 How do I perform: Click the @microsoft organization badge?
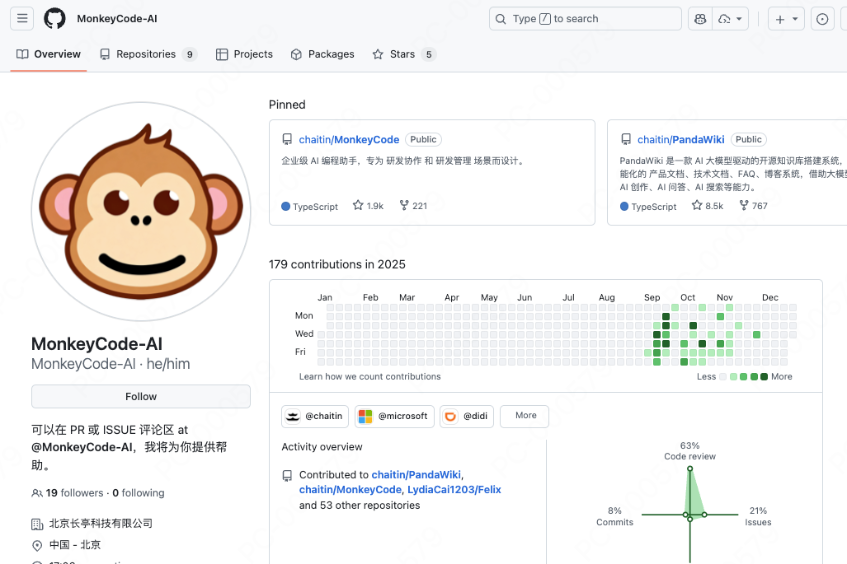pyautogui.click(x=393, y=416)
